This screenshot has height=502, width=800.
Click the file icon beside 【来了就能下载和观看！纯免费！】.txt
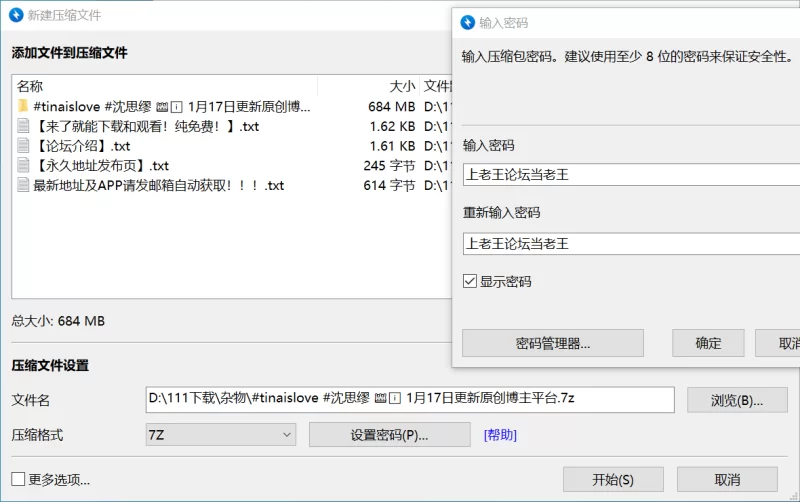pyautogui.click(x=23, y=126)
